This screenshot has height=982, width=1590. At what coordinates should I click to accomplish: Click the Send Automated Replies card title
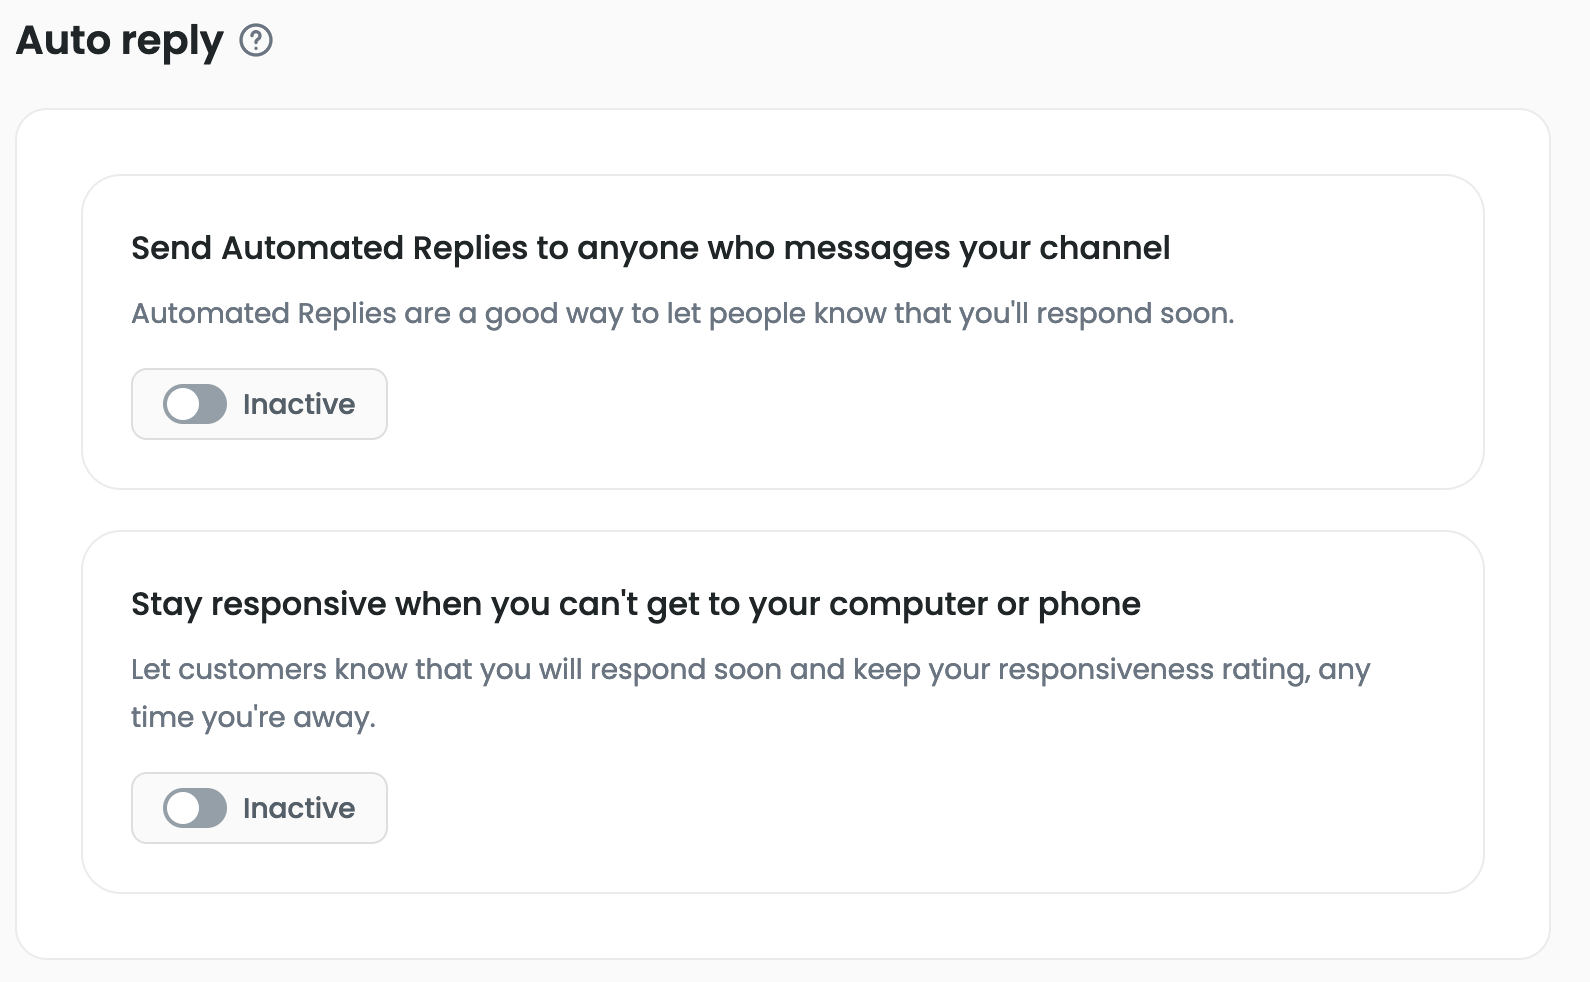tap(650, 248)
